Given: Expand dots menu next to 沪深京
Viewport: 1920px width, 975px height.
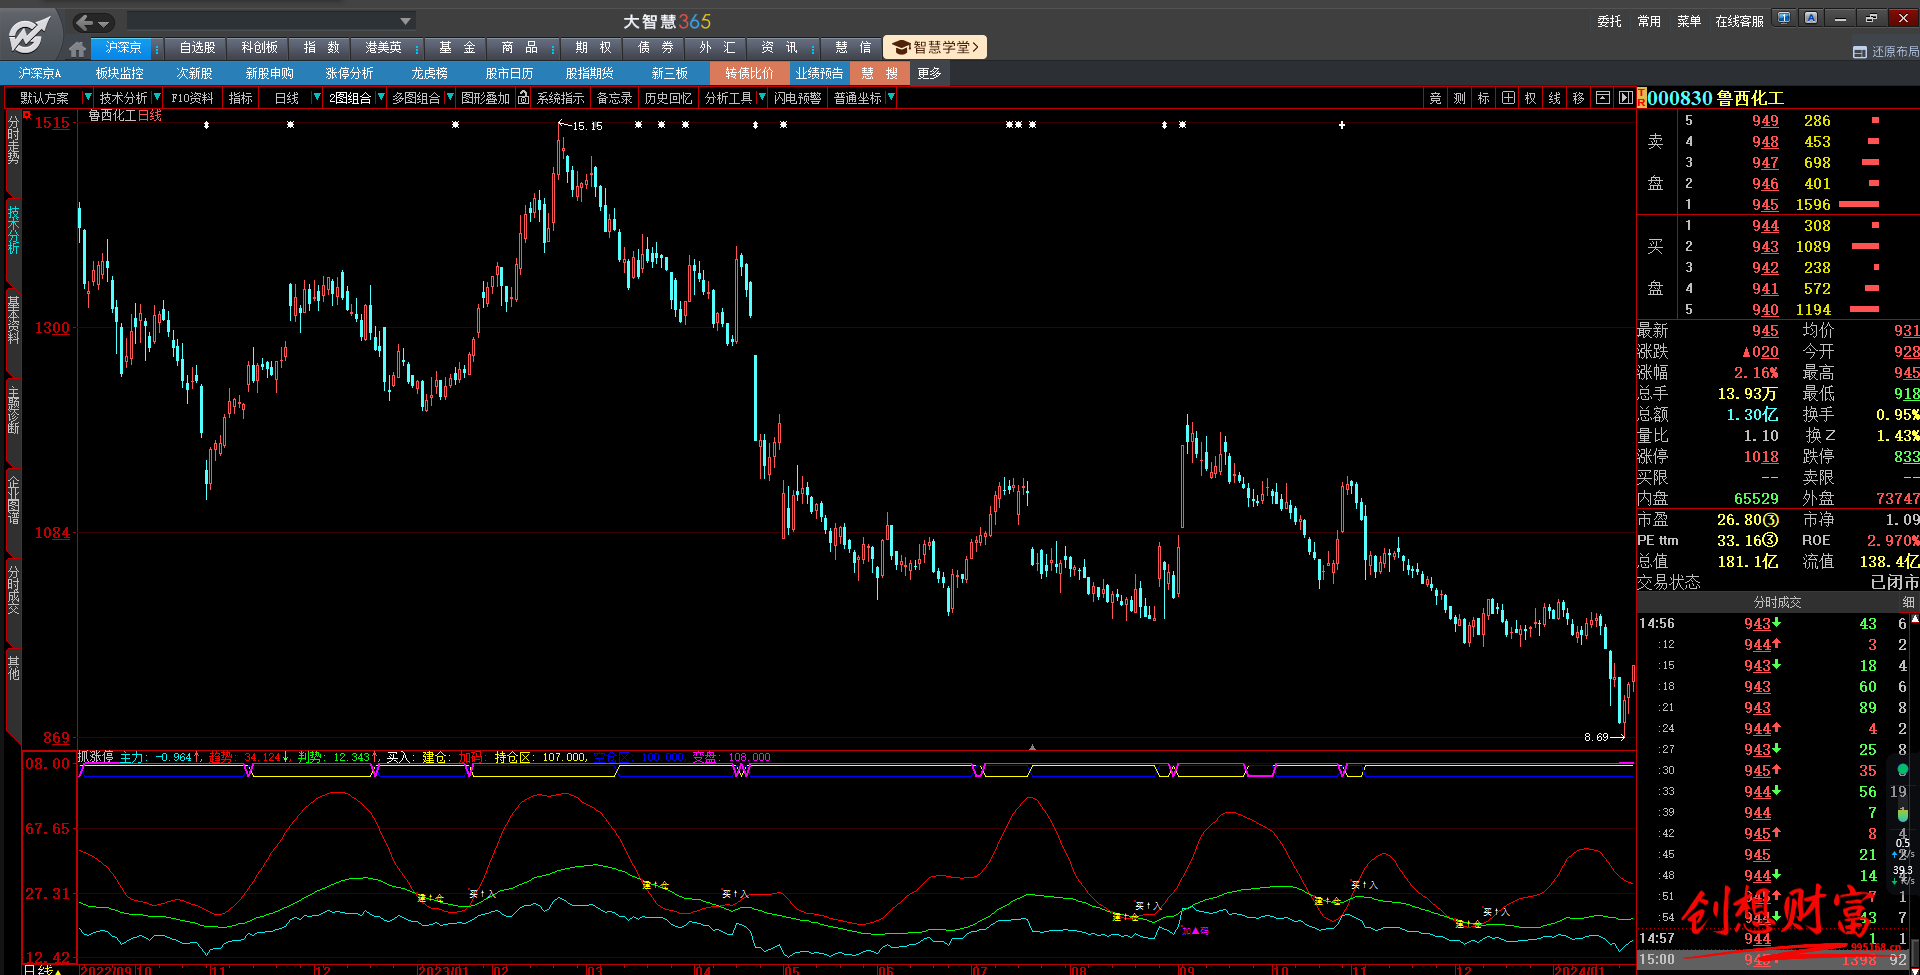Looking at the screenshot, I should pos(157,48).
